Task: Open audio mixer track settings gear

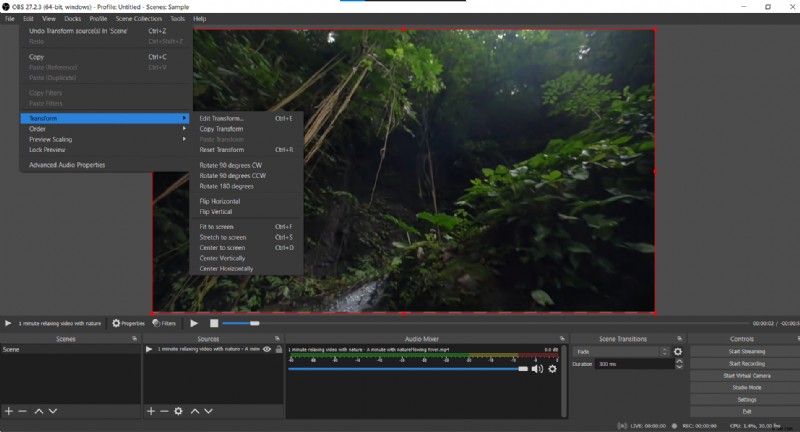Action: click(x=552, y=369)
